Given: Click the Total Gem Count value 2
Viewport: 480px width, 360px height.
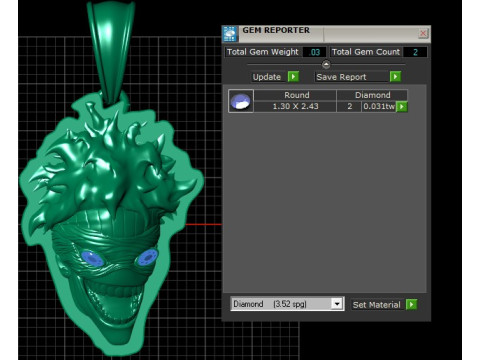Looking at the screenshot, I should pos(415,52).
